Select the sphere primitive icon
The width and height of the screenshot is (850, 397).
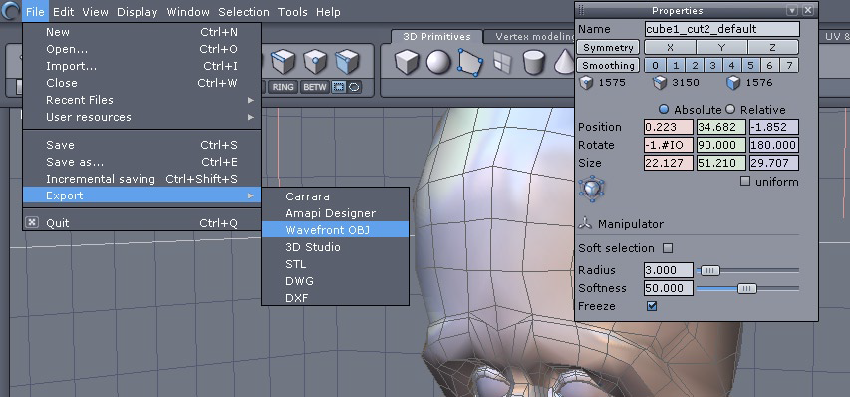point(438,62)
